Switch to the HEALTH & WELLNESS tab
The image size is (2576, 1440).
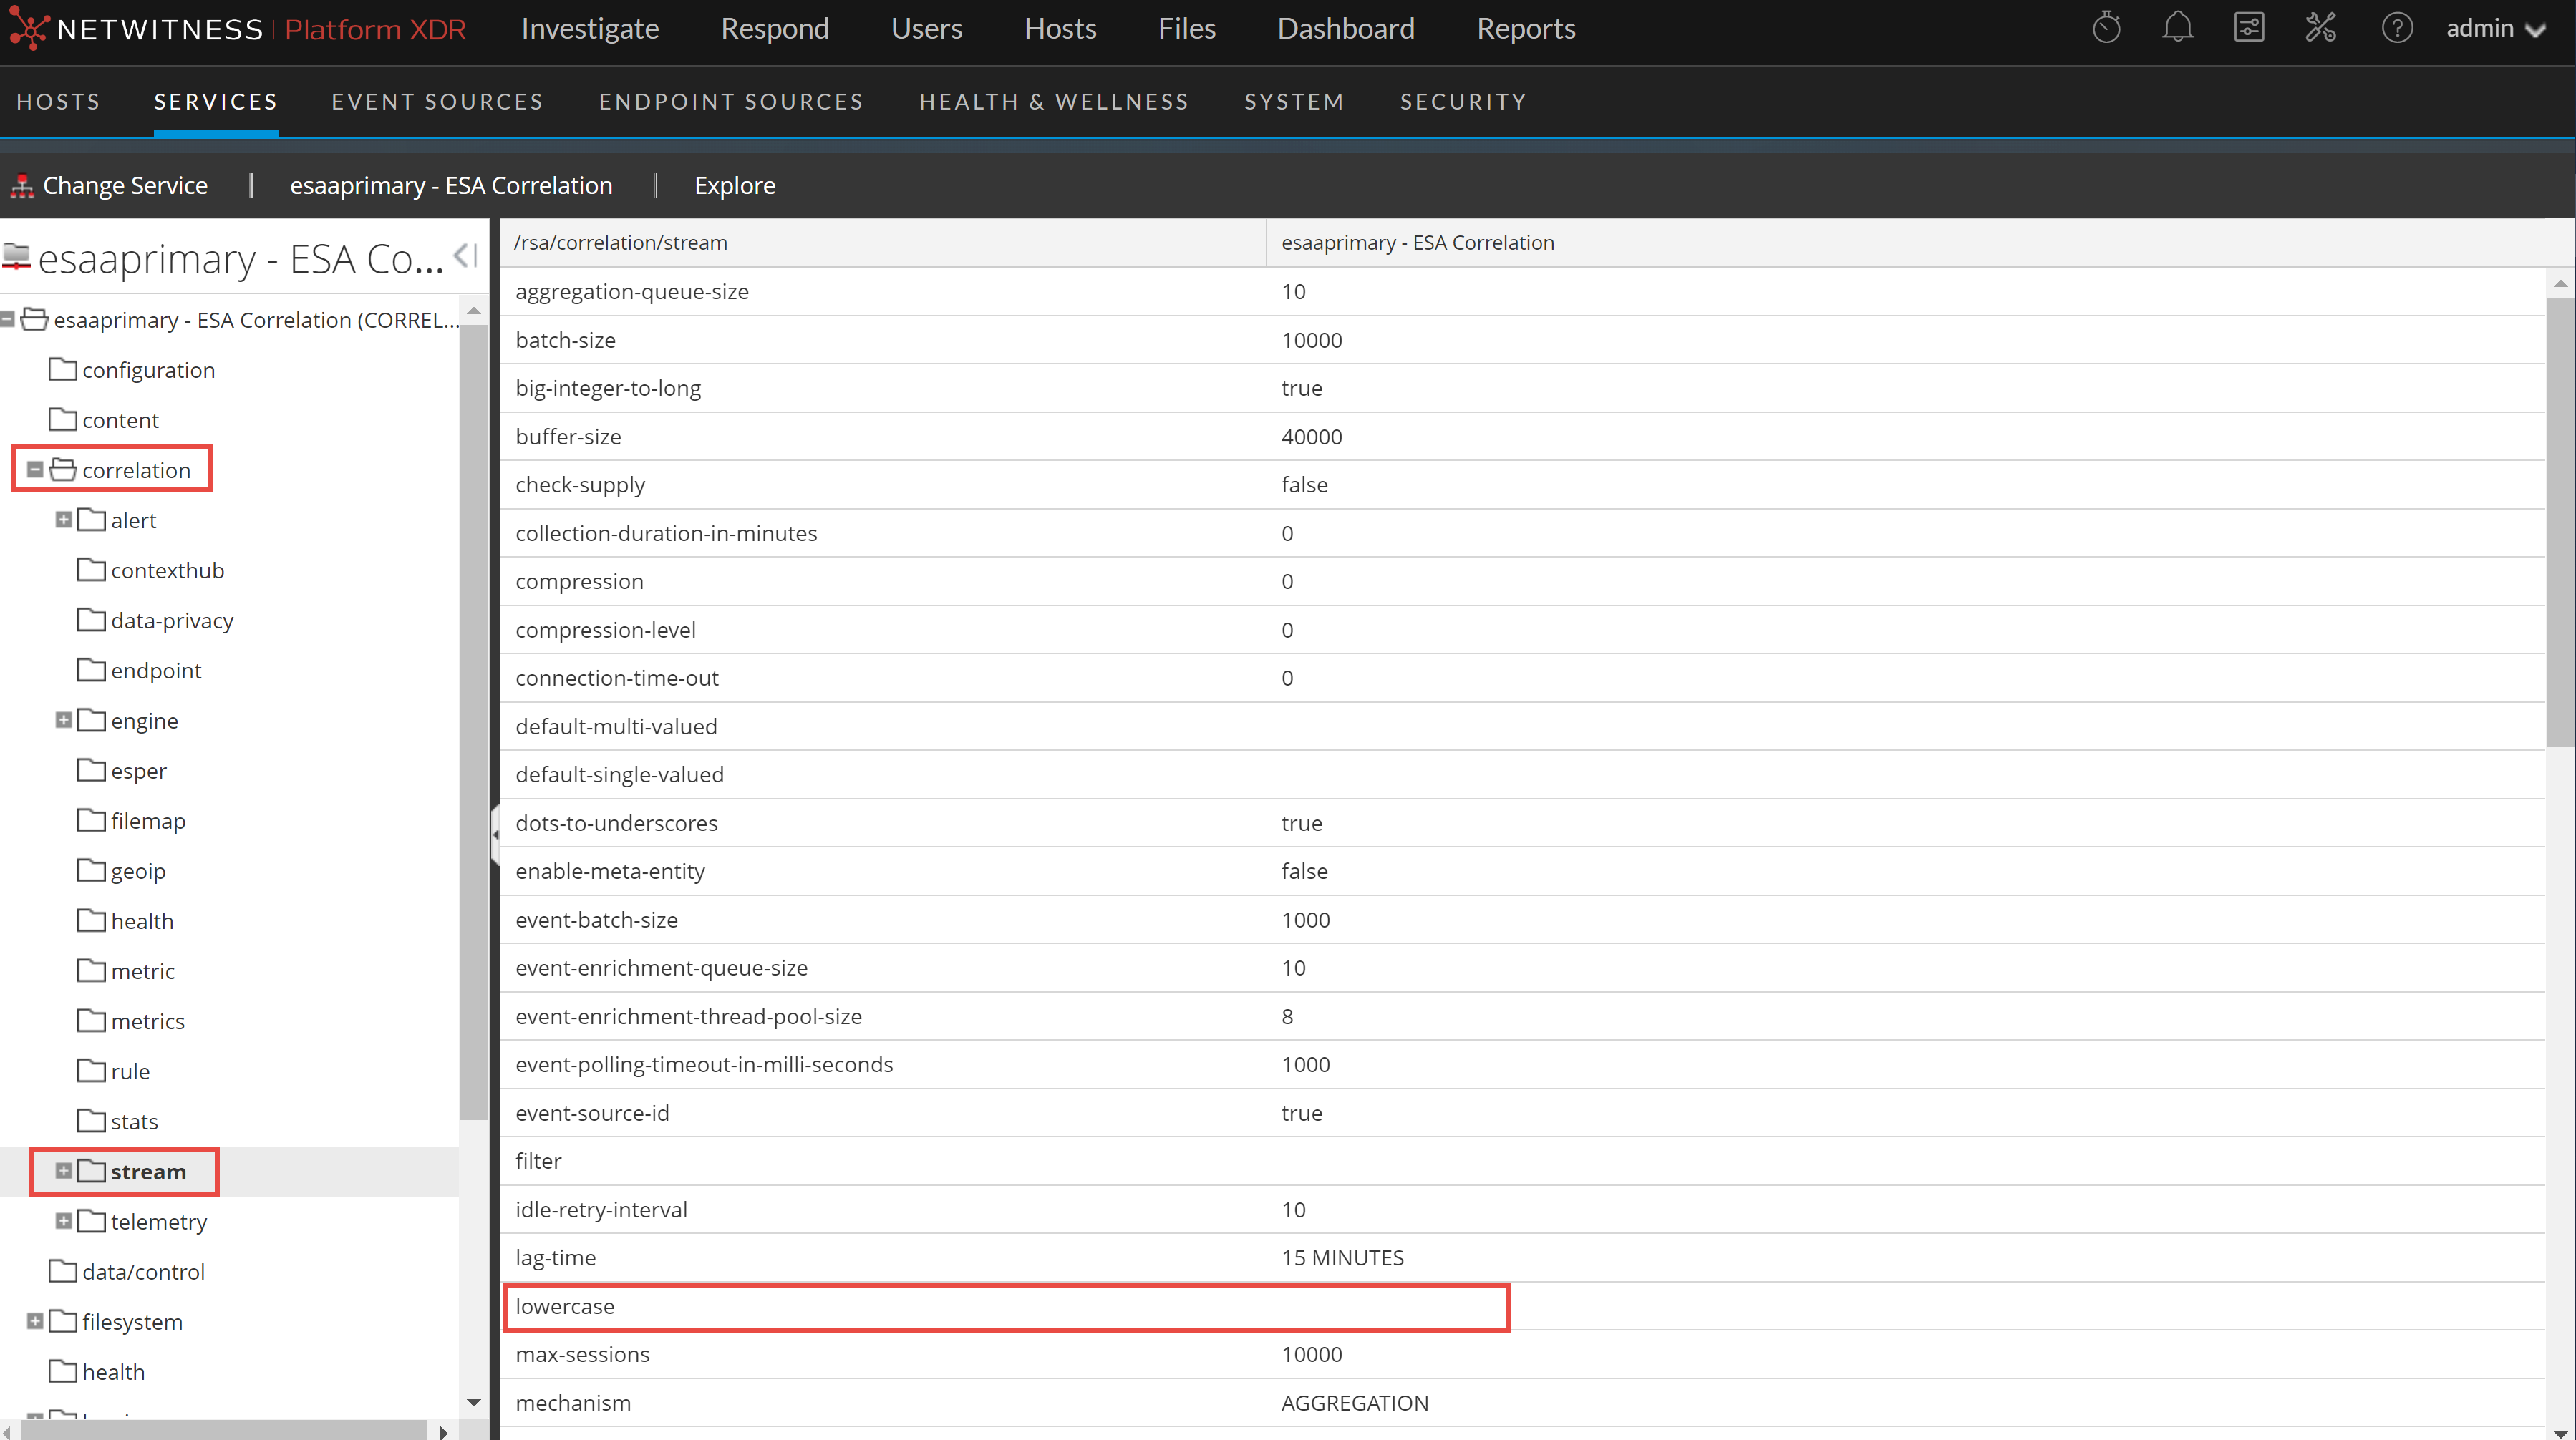(1054, 102)
